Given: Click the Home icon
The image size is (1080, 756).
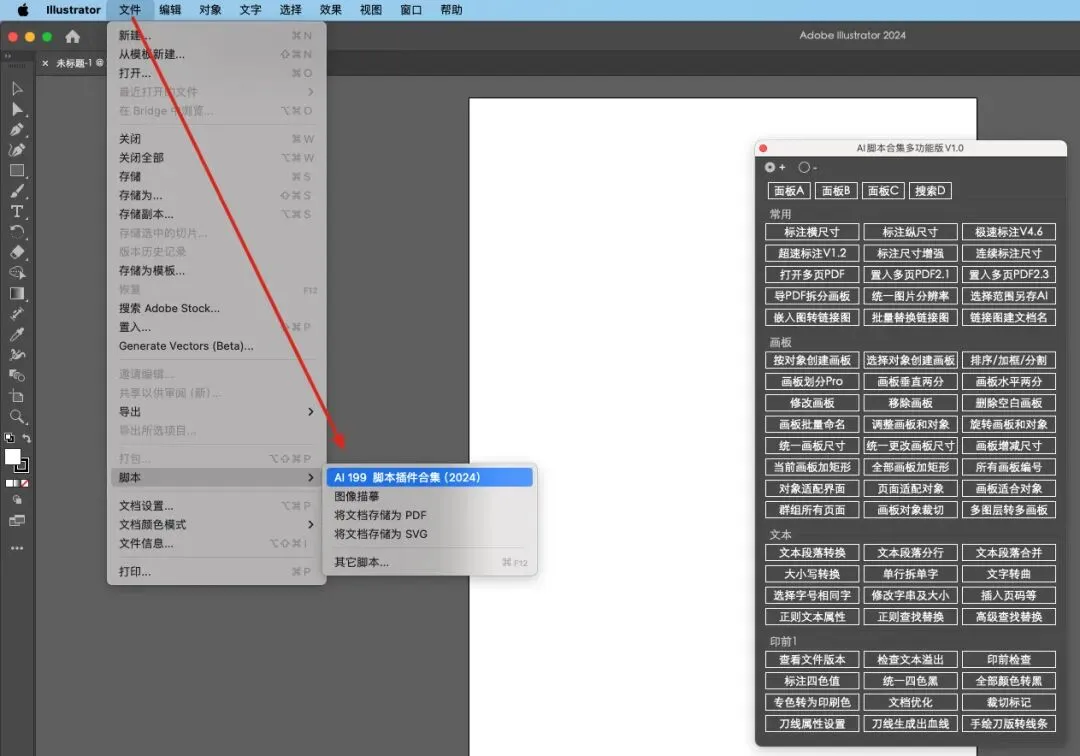Looking at the screenshot, I should [x=72, y=36].
